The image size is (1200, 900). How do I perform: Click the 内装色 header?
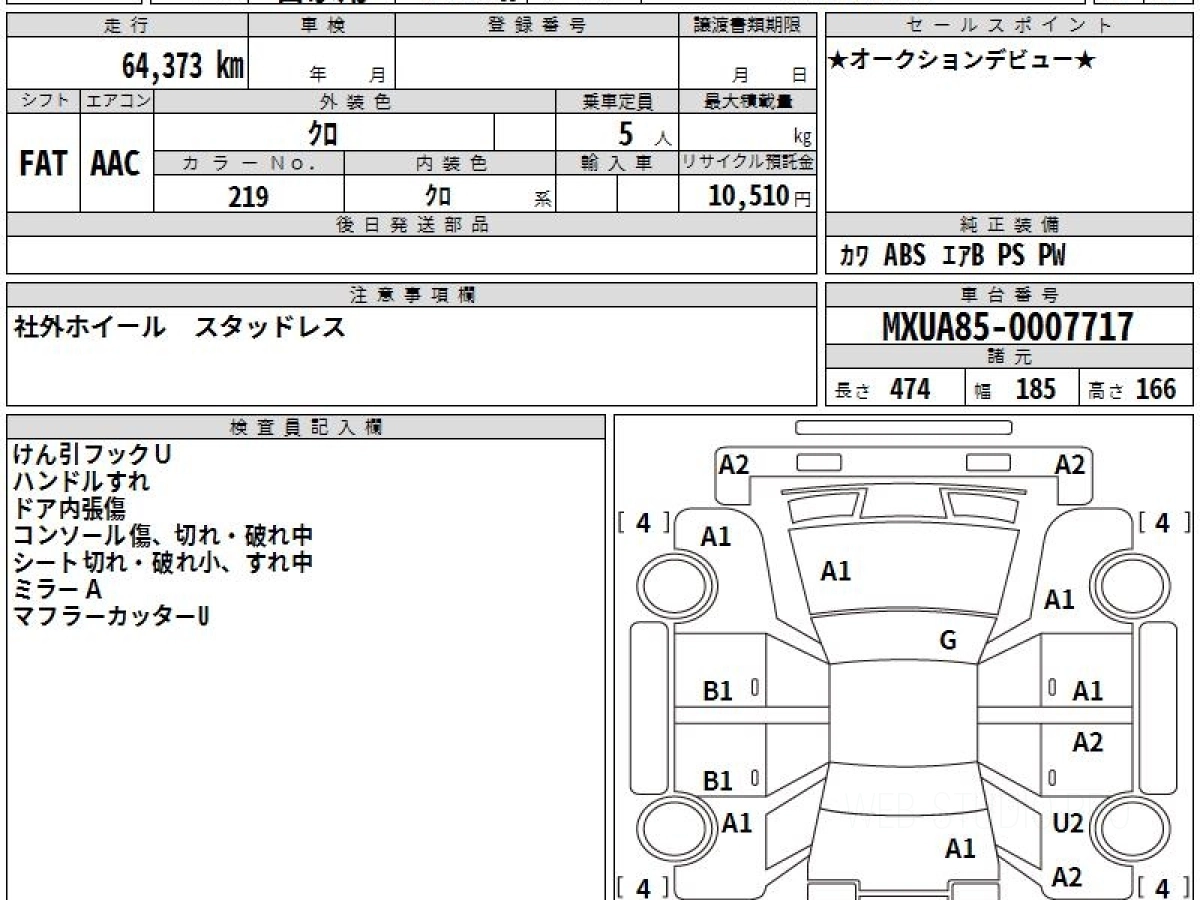click(x=449, y=163)
